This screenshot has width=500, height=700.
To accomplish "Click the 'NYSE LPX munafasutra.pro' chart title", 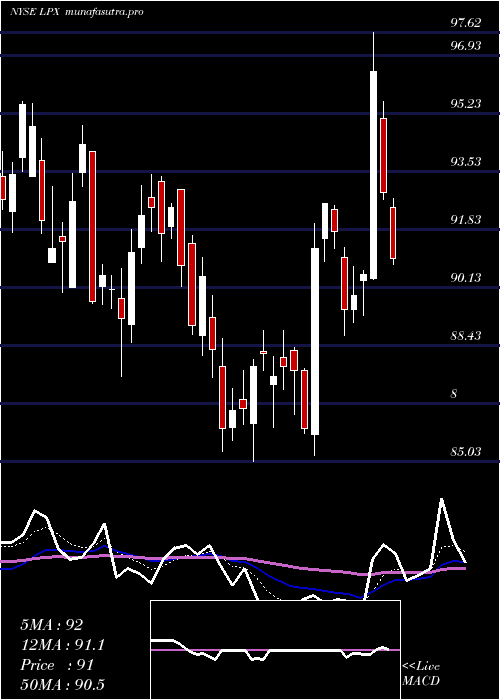I will click(x=77, y=12).
